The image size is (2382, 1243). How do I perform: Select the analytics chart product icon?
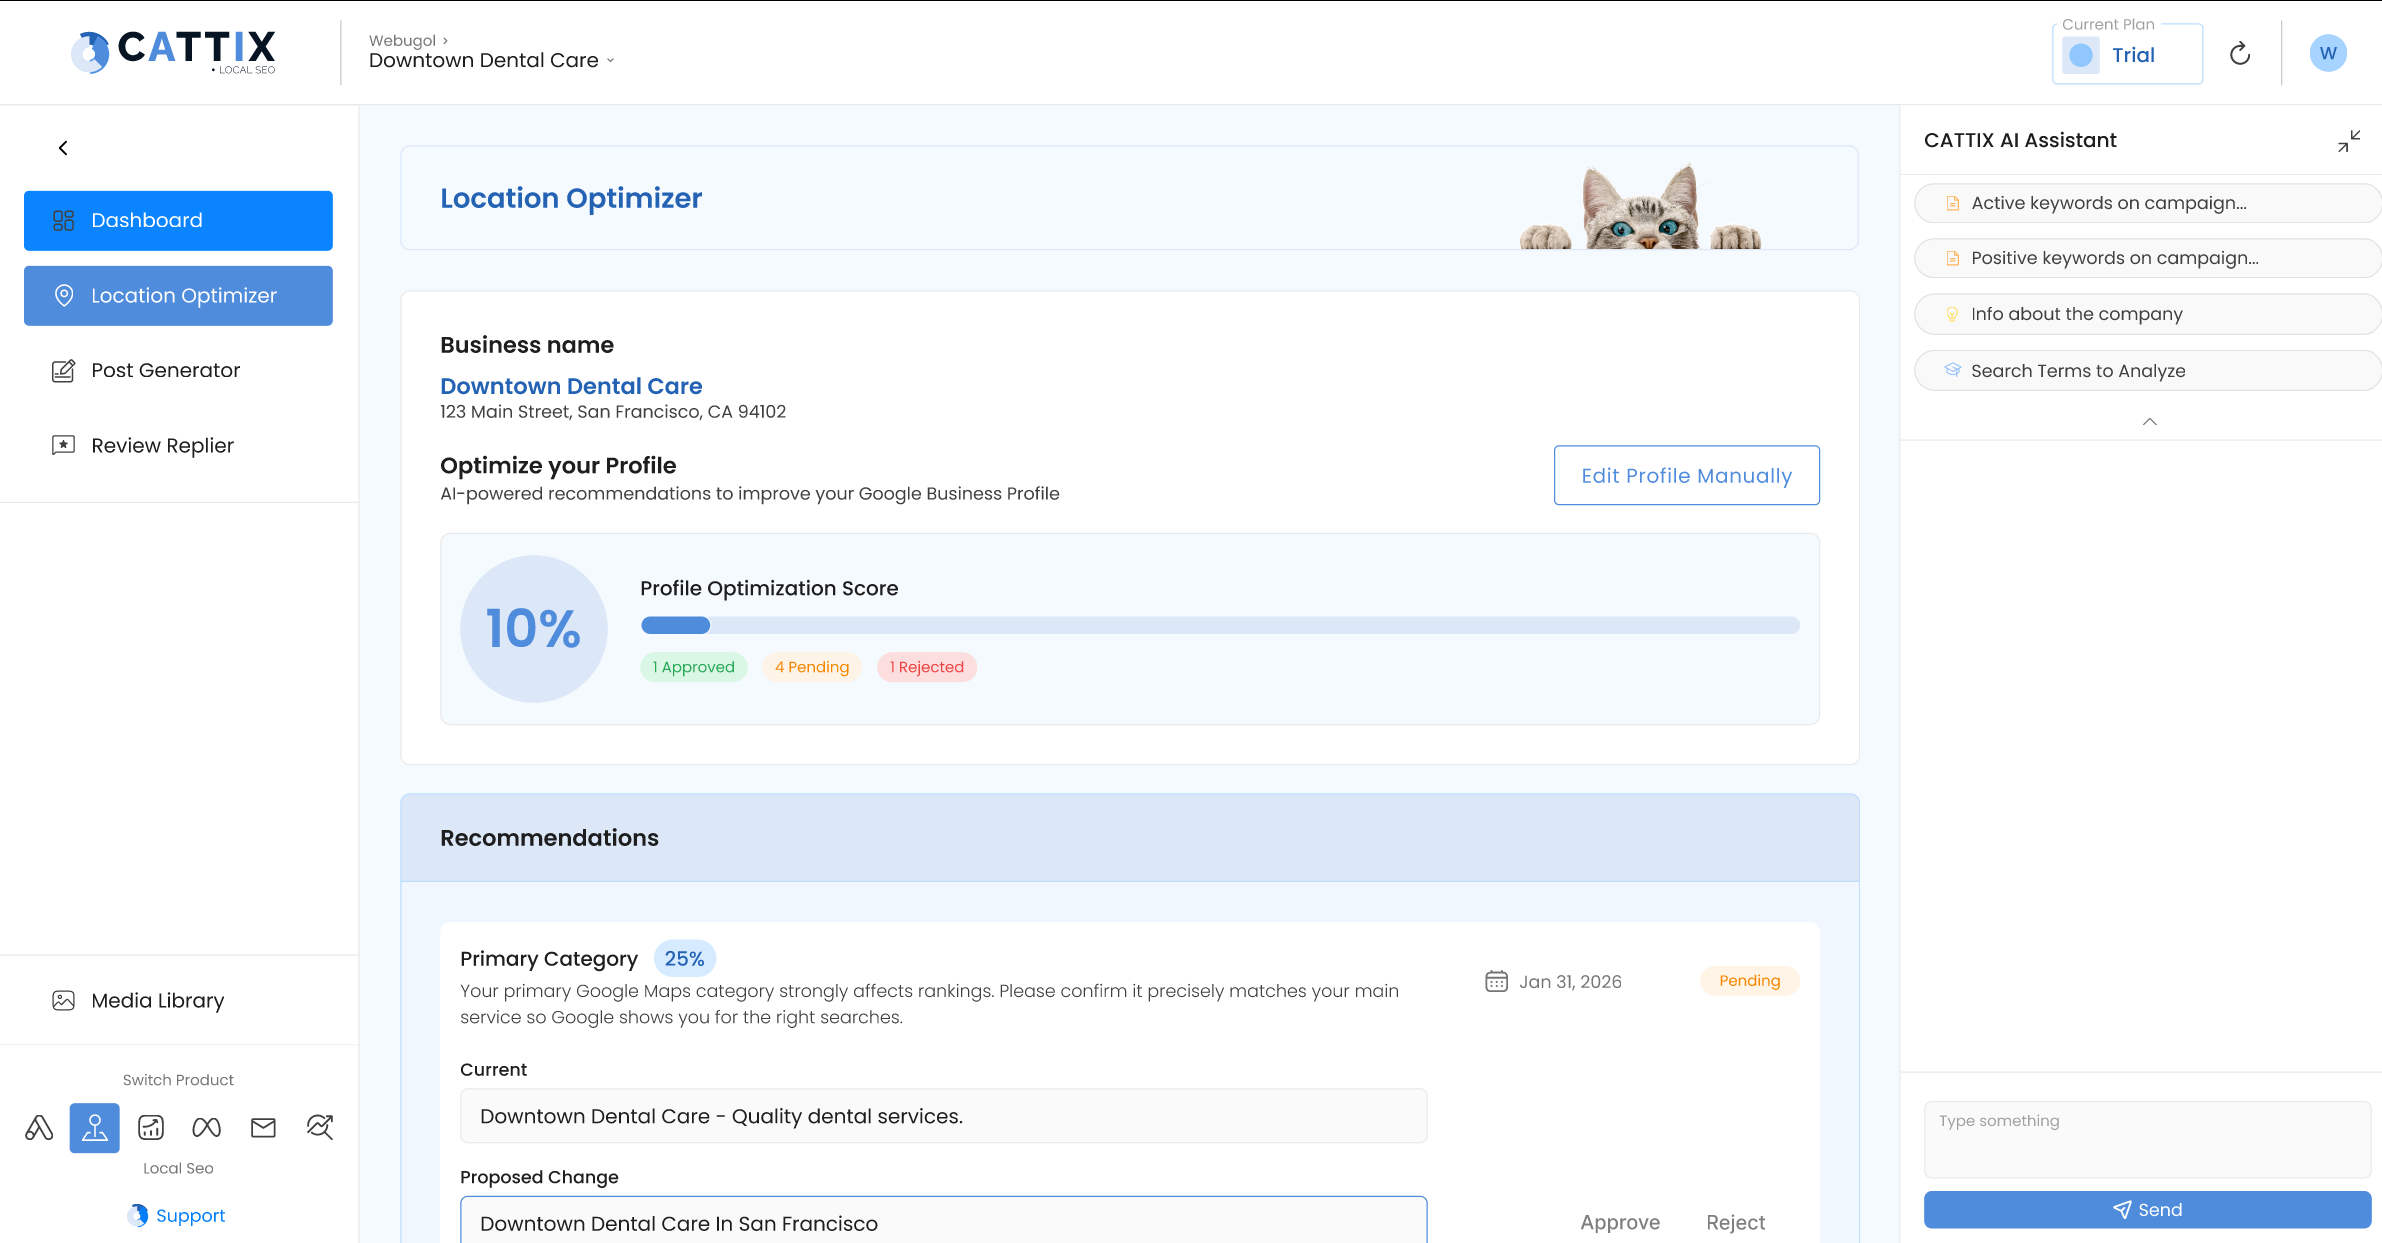(150, 1127)
